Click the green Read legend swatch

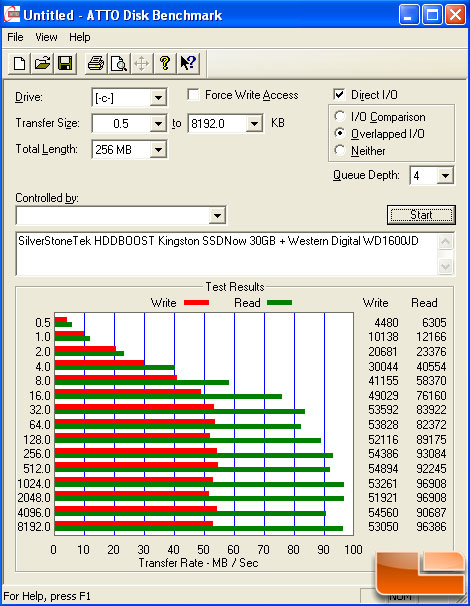[279, 303]
